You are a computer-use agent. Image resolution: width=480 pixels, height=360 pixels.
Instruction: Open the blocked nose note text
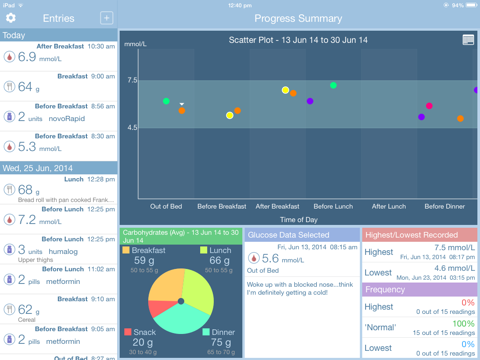tap(300, 289)
